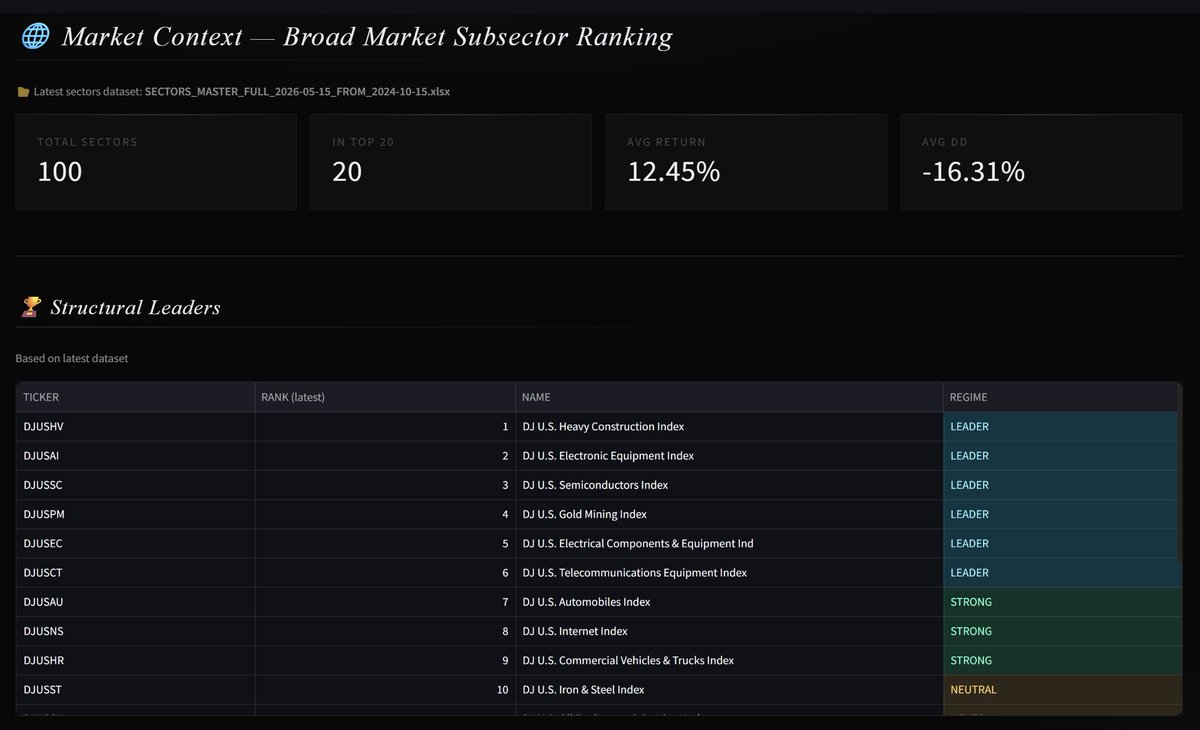
Task: Select the AVG RETURN 12.45% card
Action: pyautogui.click(x=746, y=162)
